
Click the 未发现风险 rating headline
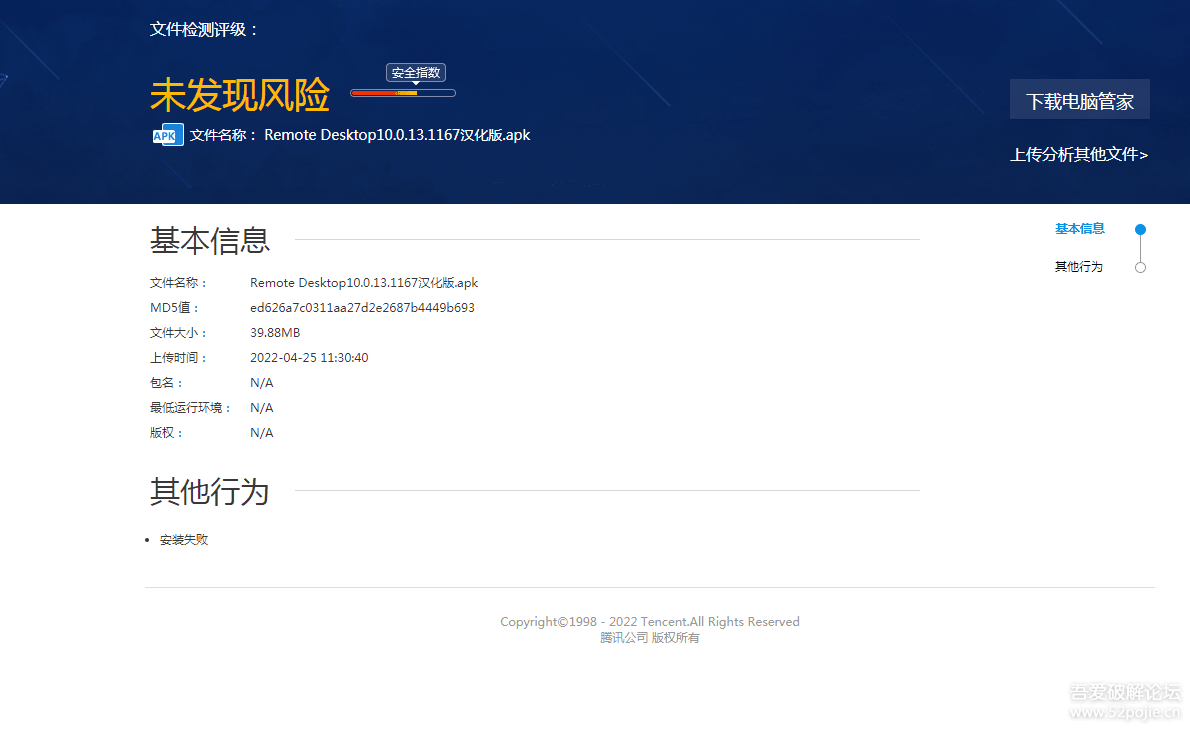(x=240, y=93)
